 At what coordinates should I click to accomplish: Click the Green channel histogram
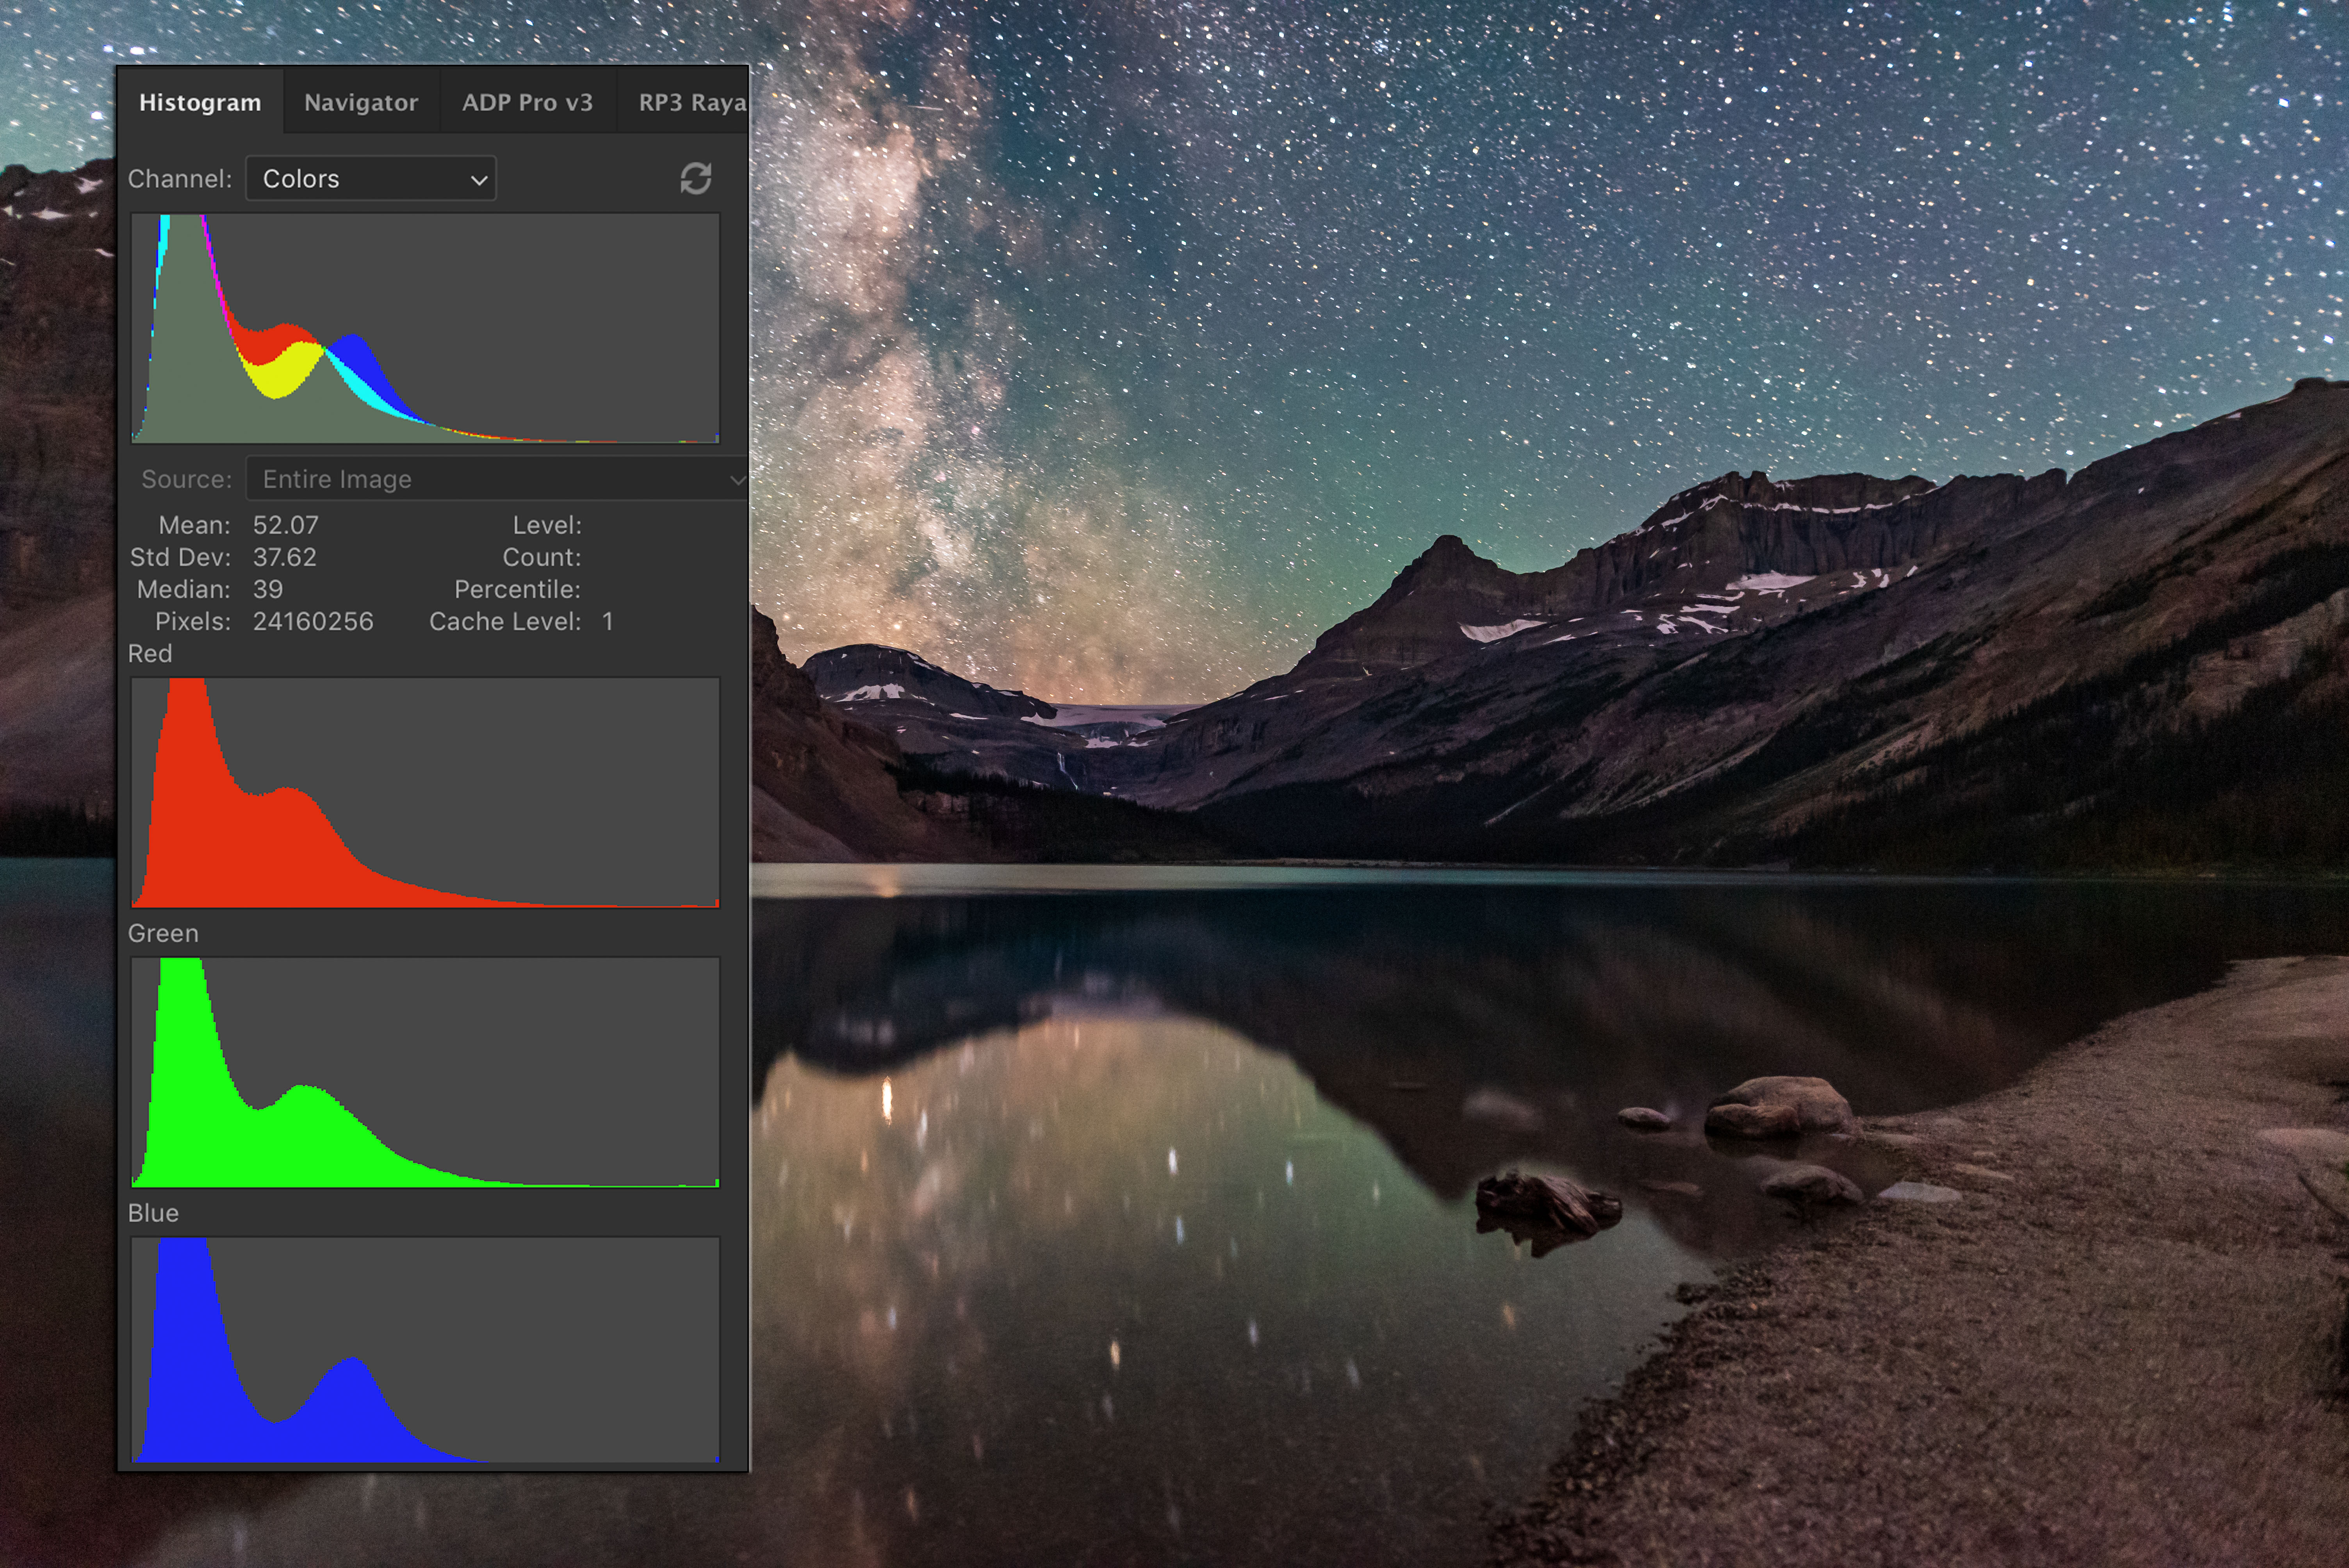[x=425, y=1072]
